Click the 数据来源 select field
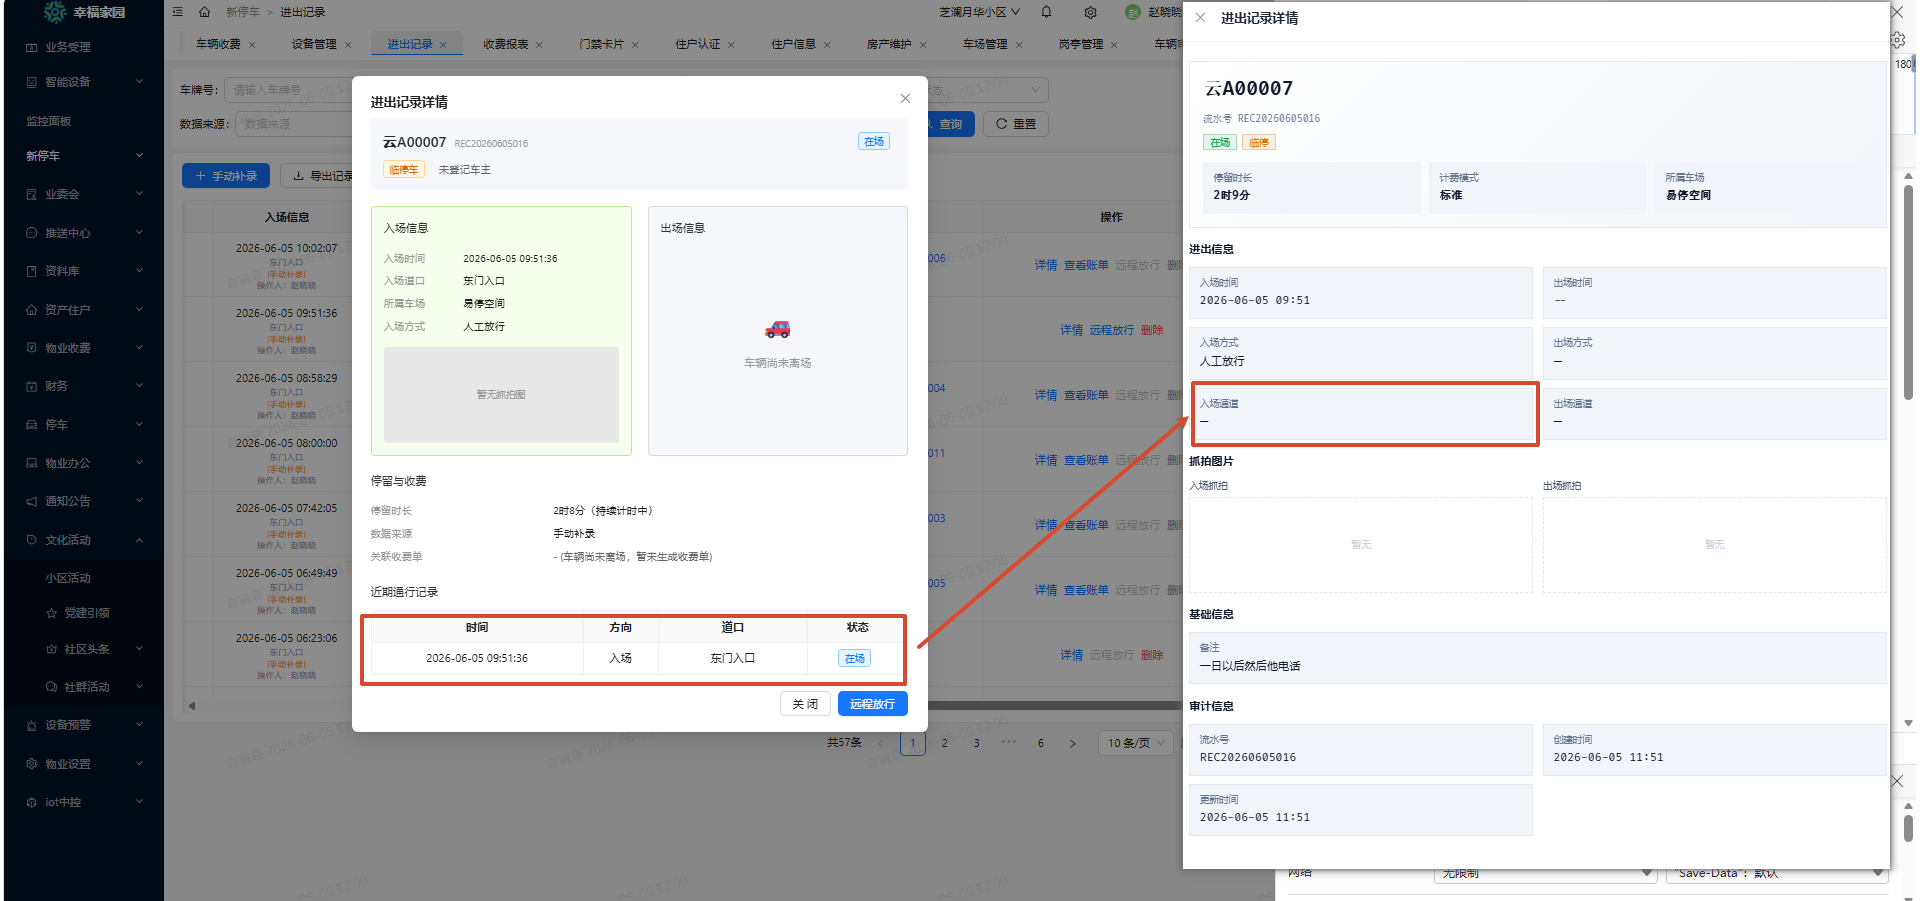The height and width of the screenshot is (901, 1920). 293,124
